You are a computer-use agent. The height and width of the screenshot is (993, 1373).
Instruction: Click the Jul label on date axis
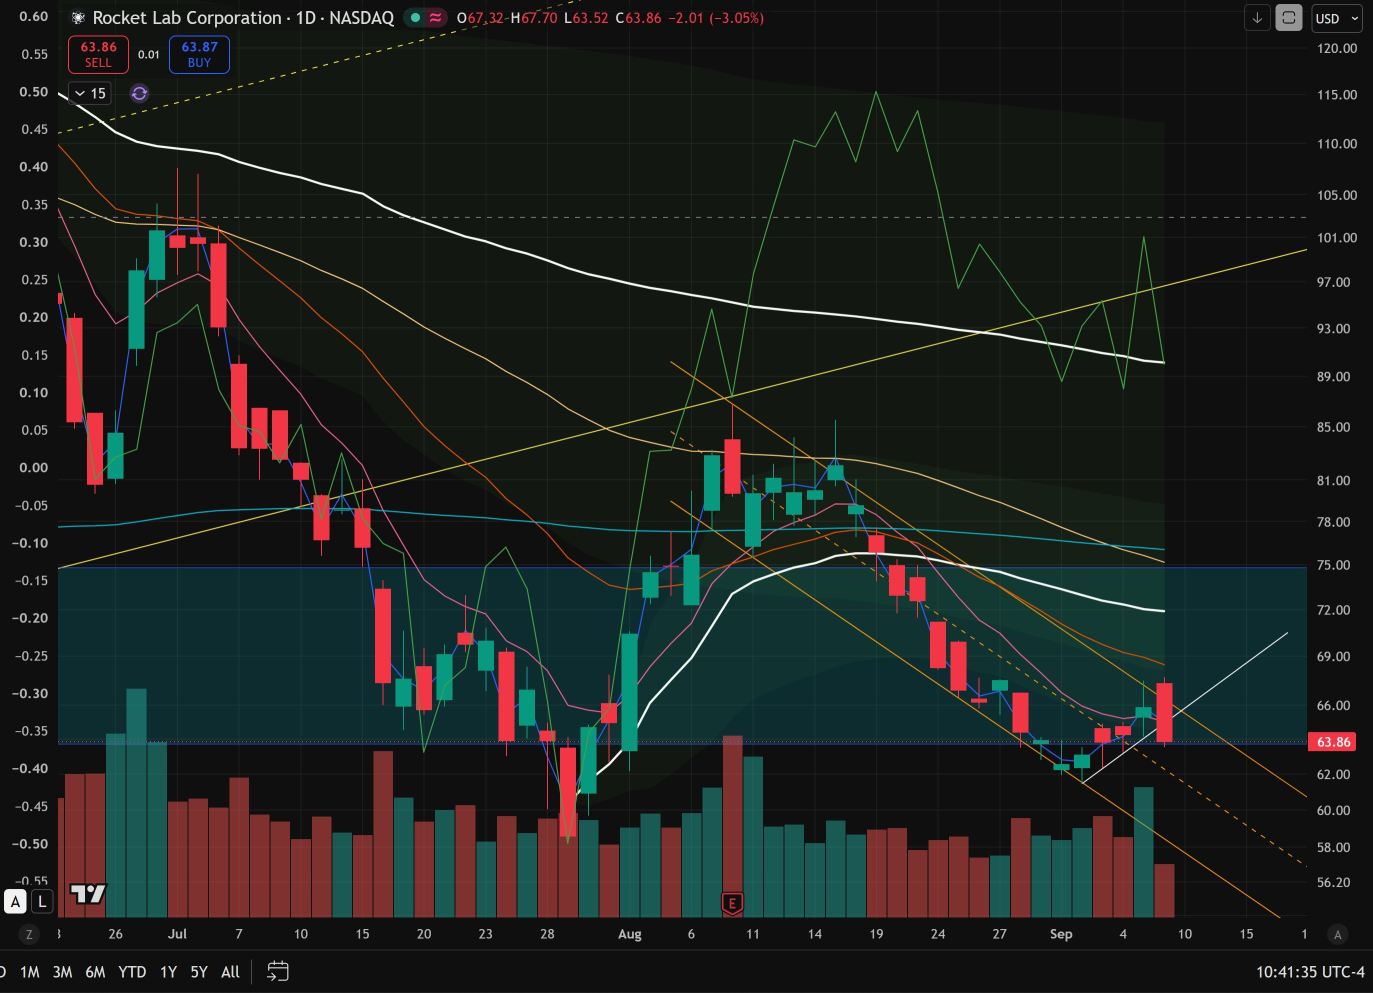click(177, 934)
